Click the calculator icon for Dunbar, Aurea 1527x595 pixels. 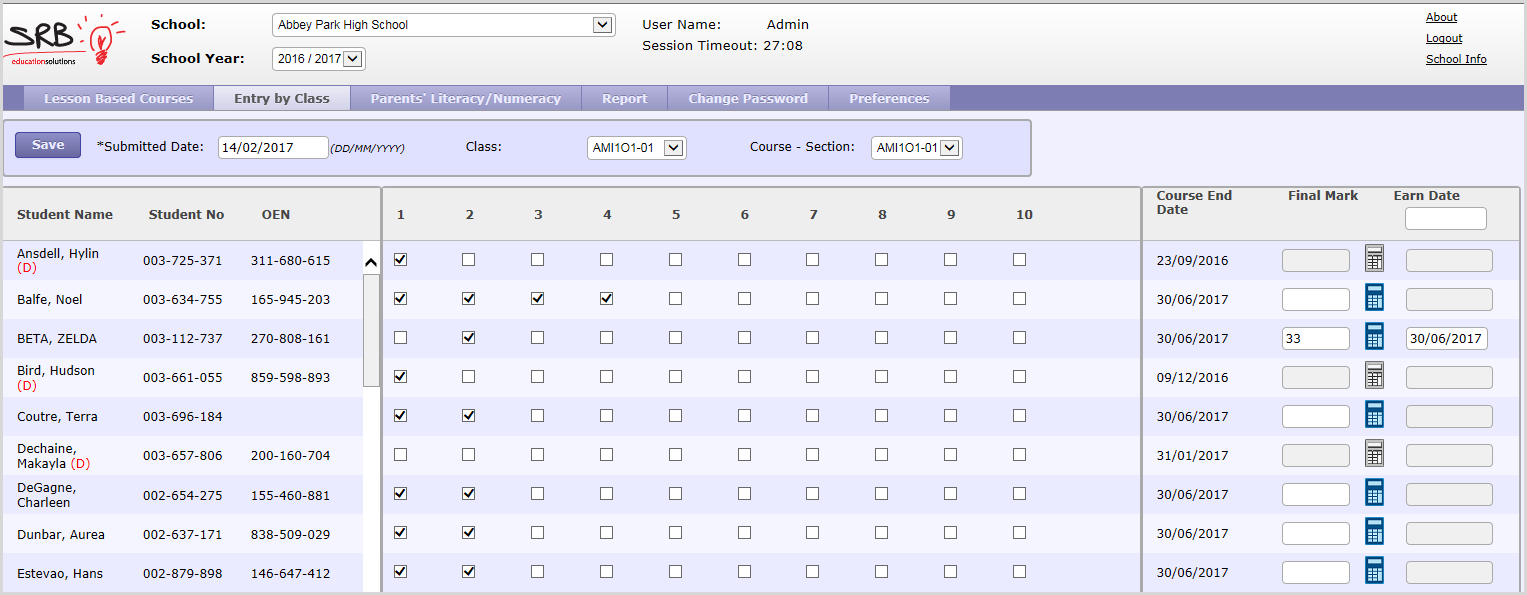[1374, 532]
